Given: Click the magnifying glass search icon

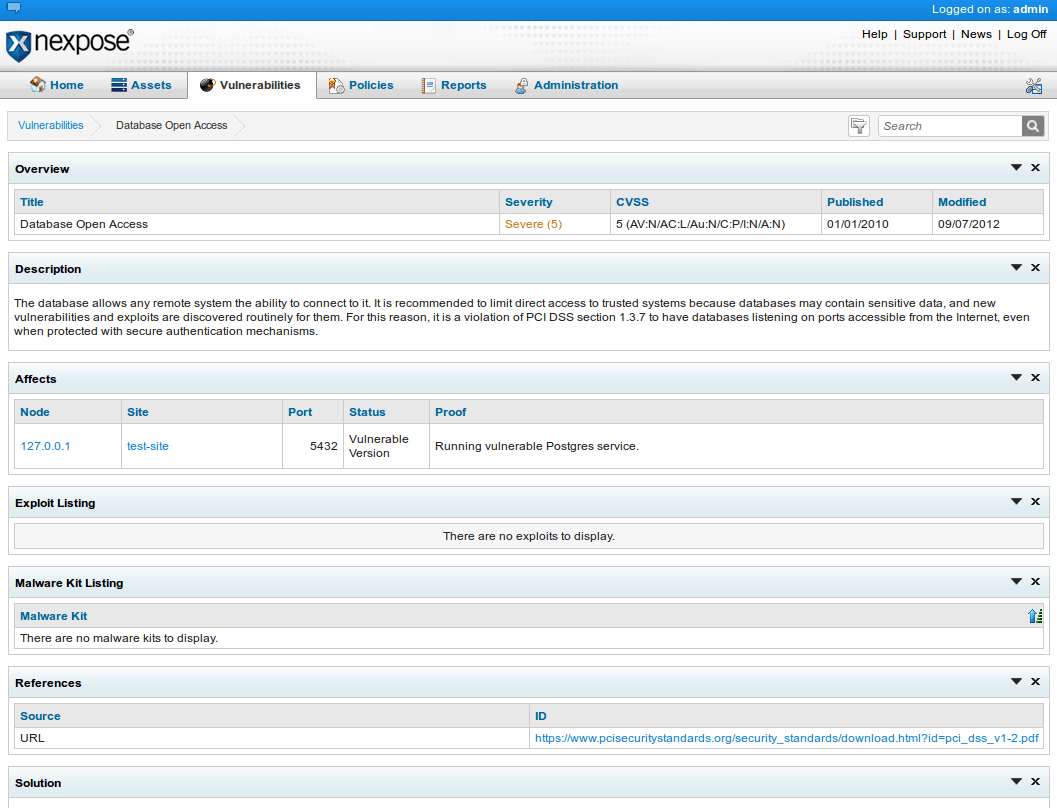Looking at the screenshot, I should click(x=1032, y=126).
